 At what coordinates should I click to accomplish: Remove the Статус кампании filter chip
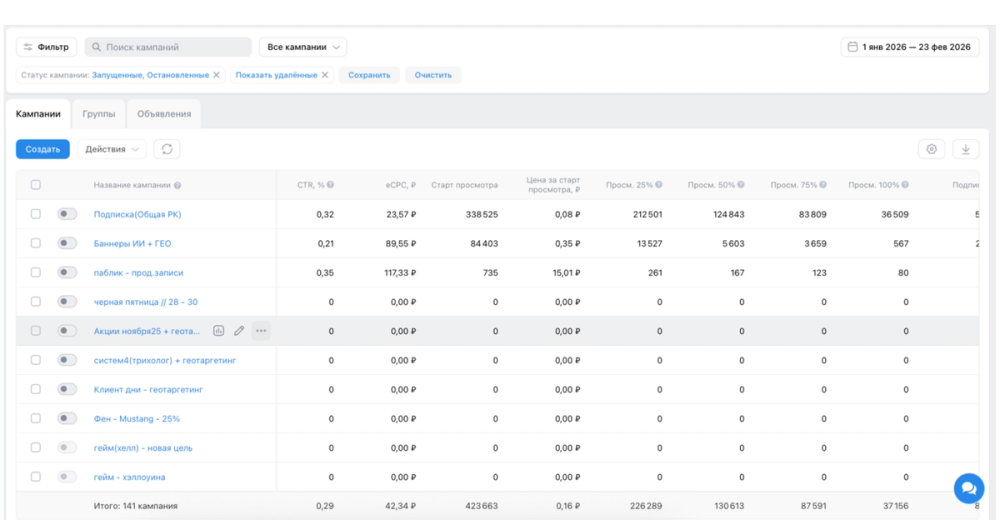216,75
